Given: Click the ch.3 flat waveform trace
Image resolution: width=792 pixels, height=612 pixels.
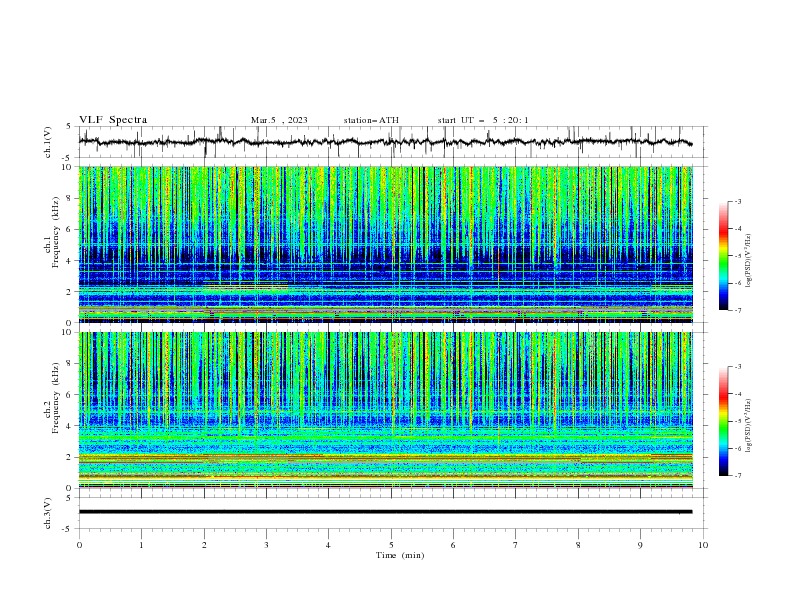Looking at the screenshot, I should coord(385,512).
